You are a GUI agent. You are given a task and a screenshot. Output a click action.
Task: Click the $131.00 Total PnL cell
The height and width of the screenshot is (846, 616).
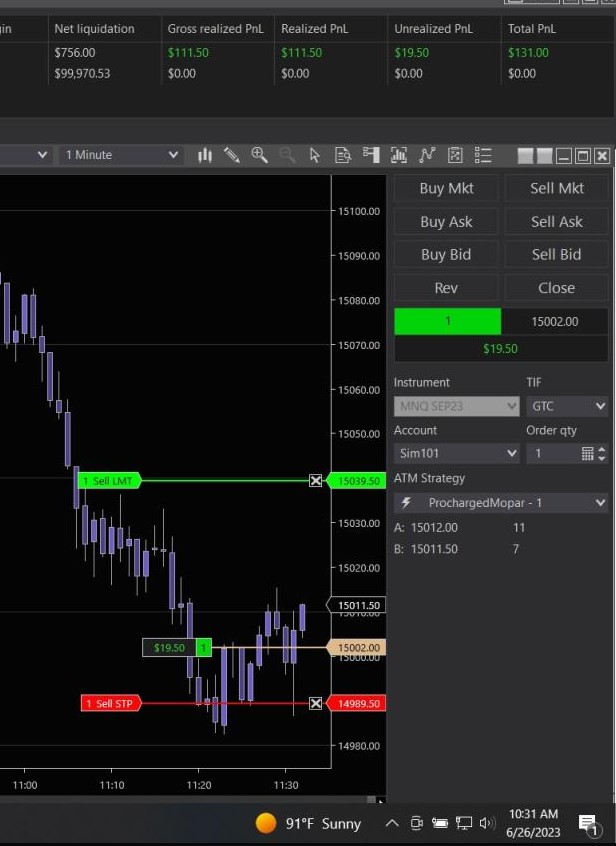pyautogui.click(x=528, y=53)
